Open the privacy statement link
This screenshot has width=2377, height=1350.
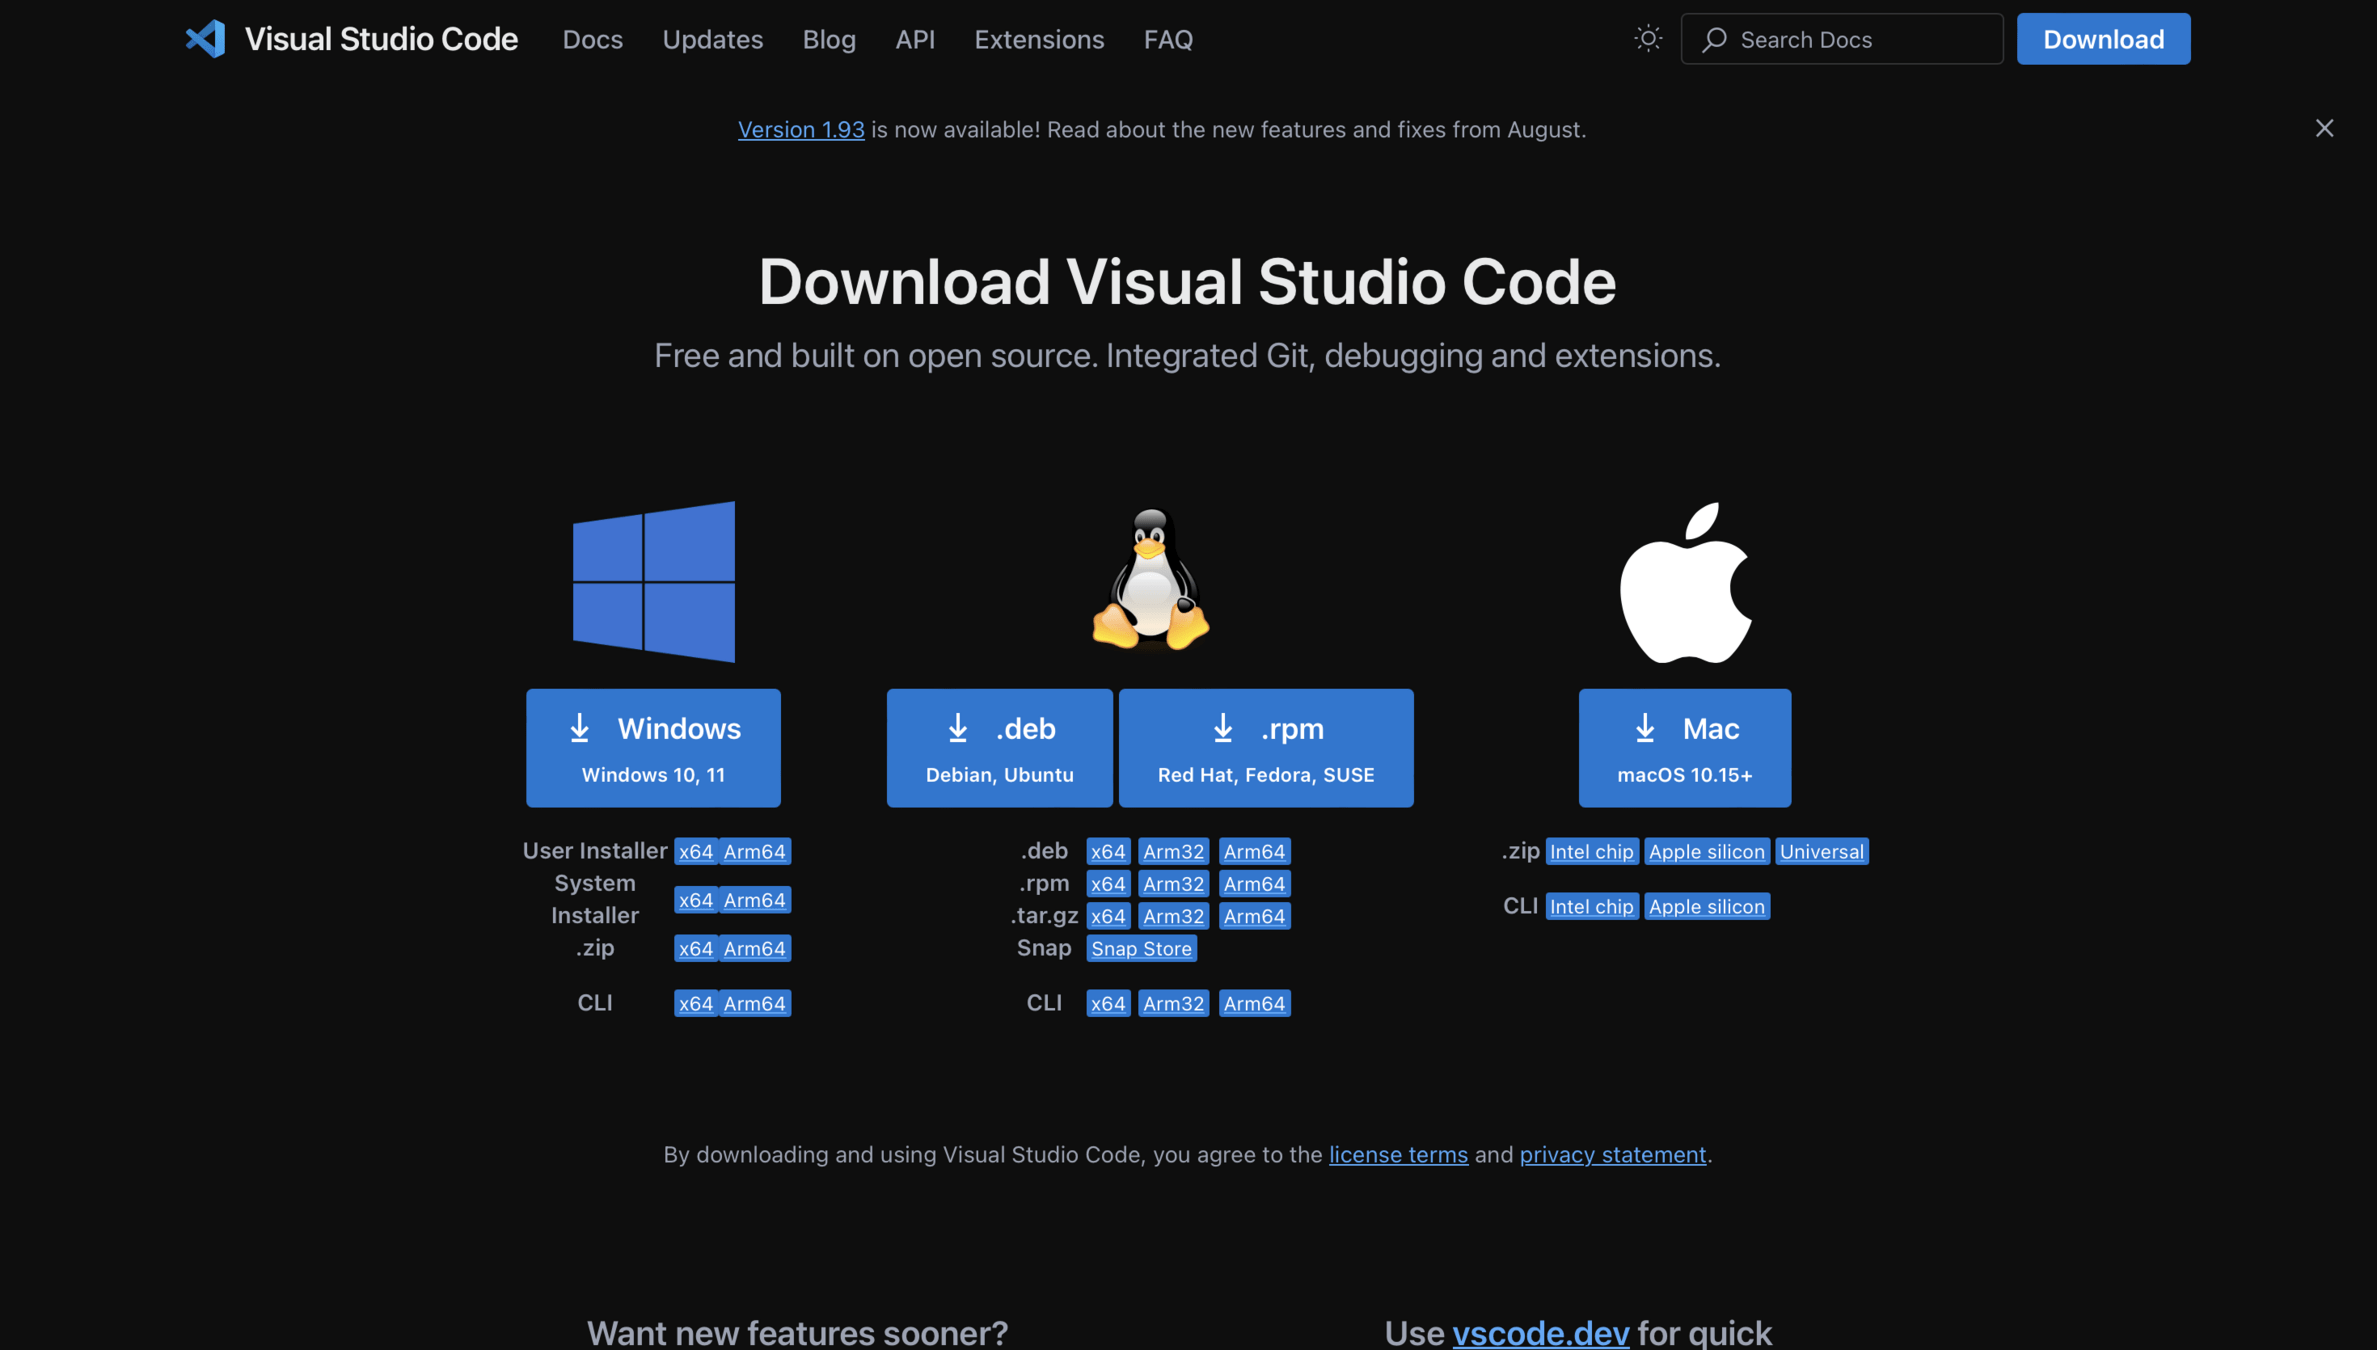[1612, 1154]
